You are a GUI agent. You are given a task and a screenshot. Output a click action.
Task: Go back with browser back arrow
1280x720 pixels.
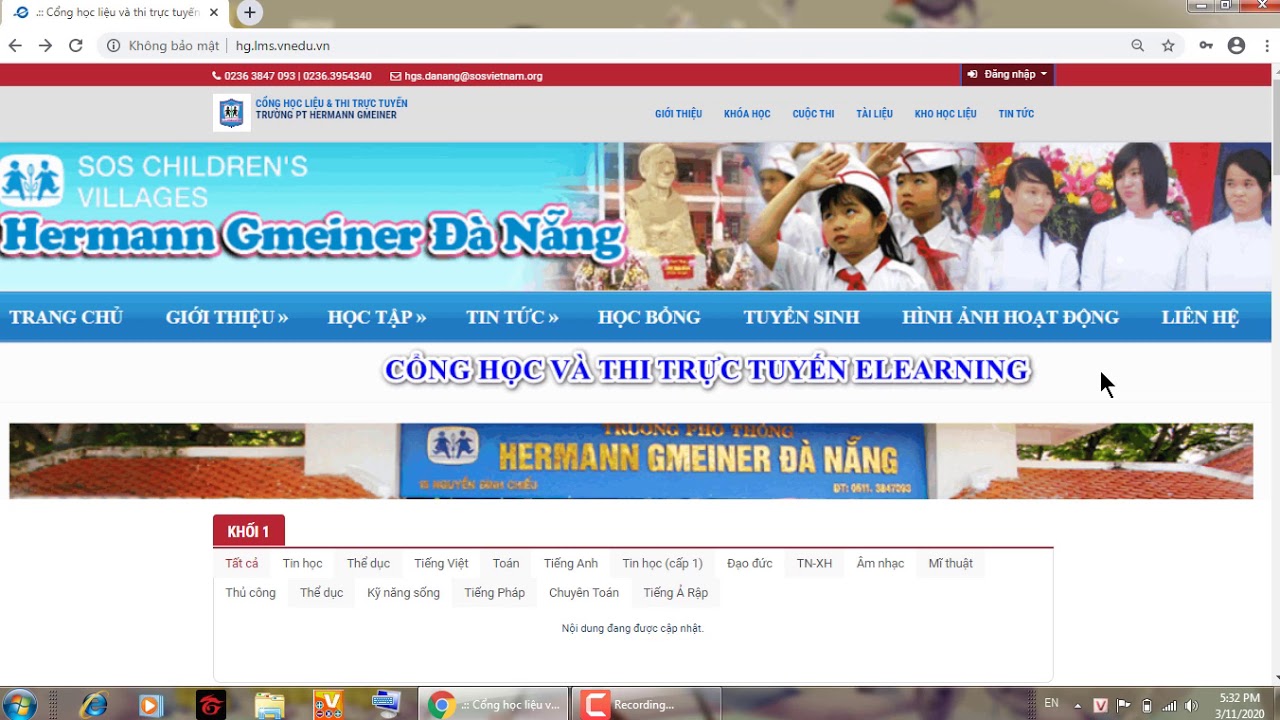coord(15,46)
